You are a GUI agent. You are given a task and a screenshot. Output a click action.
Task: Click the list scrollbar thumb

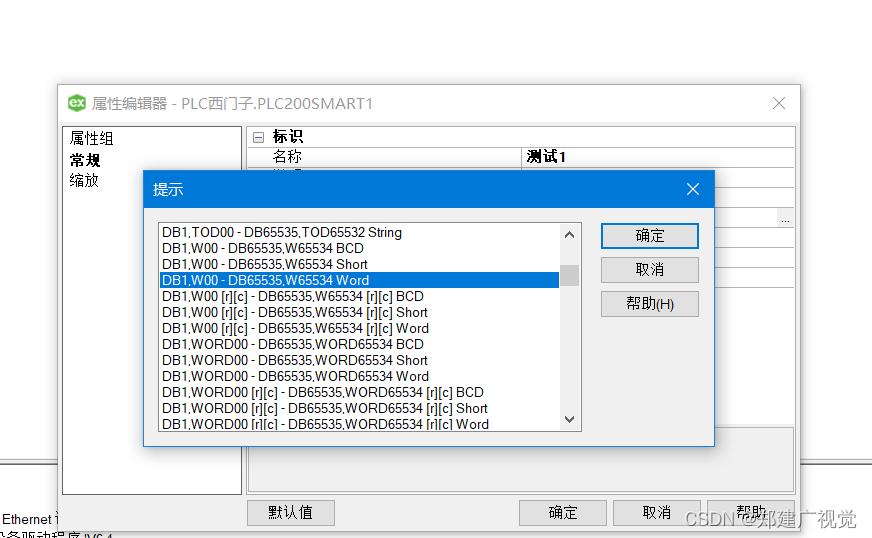click(x=569, y=275)
